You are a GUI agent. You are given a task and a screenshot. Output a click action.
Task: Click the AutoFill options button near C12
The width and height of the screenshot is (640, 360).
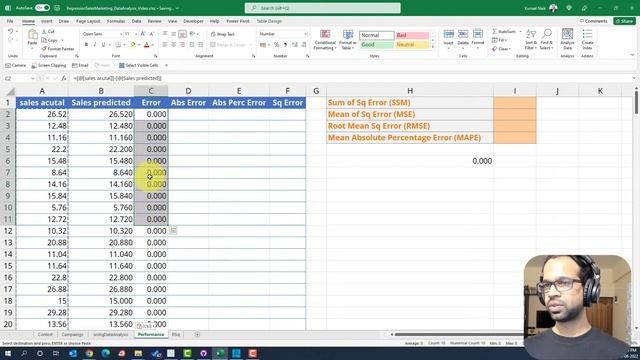173,231
